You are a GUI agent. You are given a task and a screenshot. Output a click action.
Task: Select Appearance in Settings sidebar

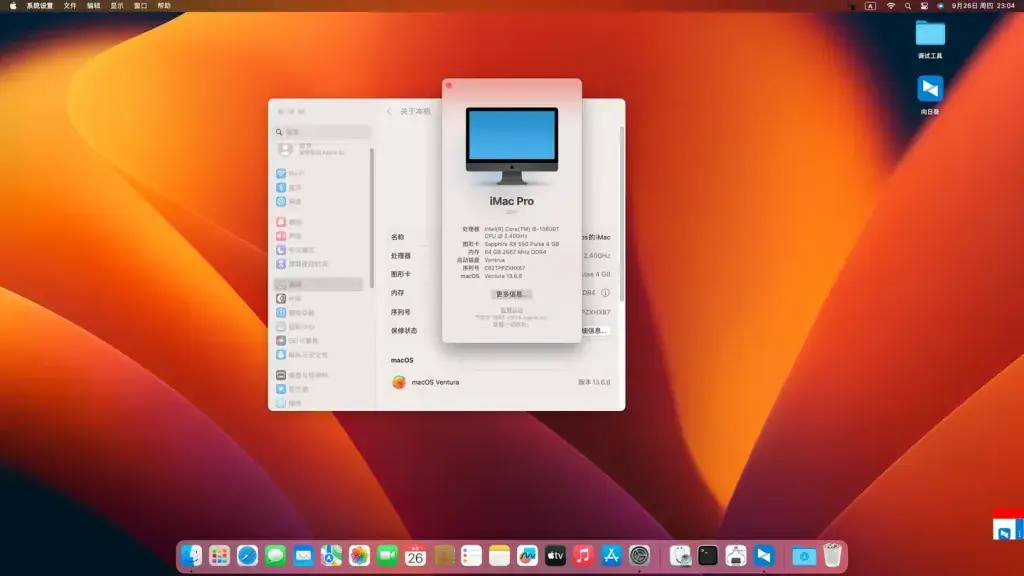pos(318,298)
